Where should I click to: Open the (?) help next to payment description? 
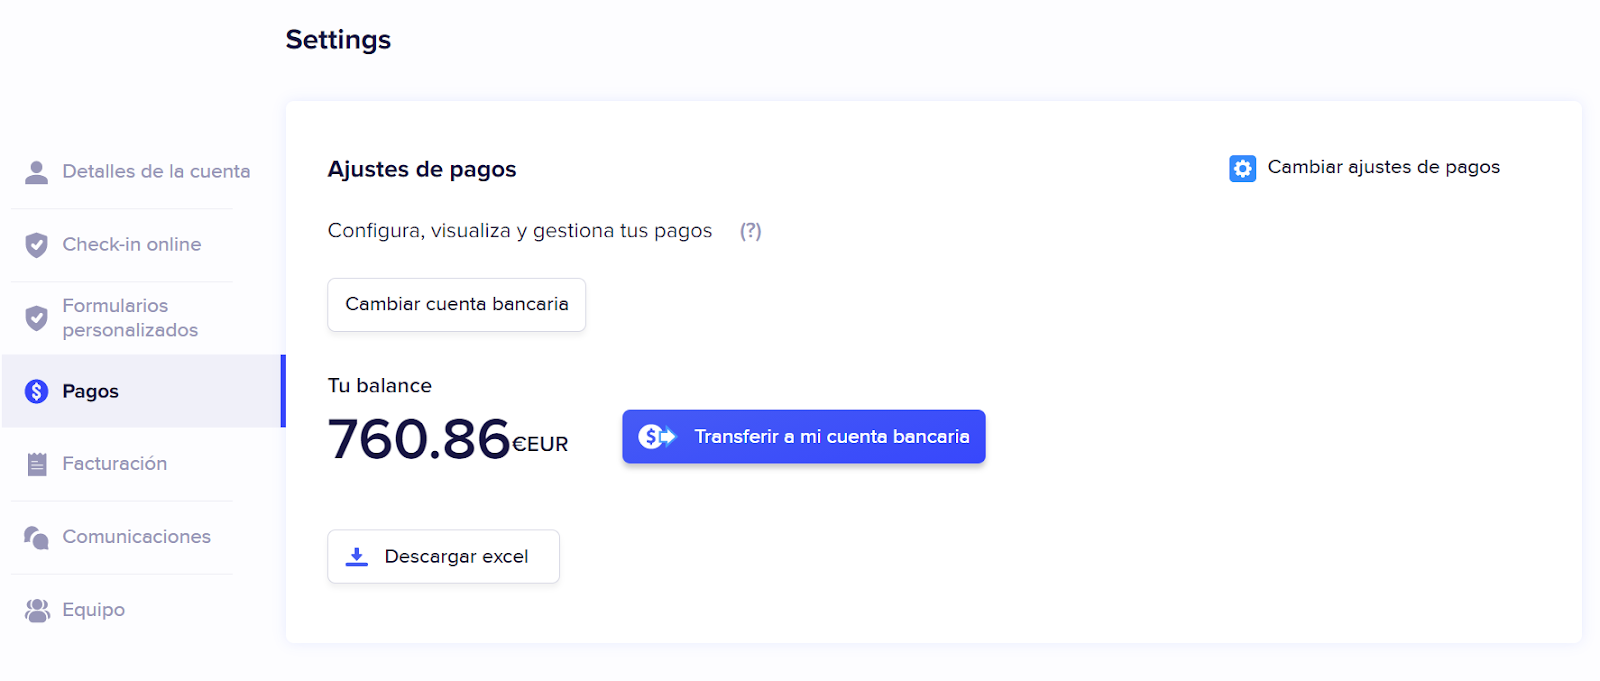[750, 231]
